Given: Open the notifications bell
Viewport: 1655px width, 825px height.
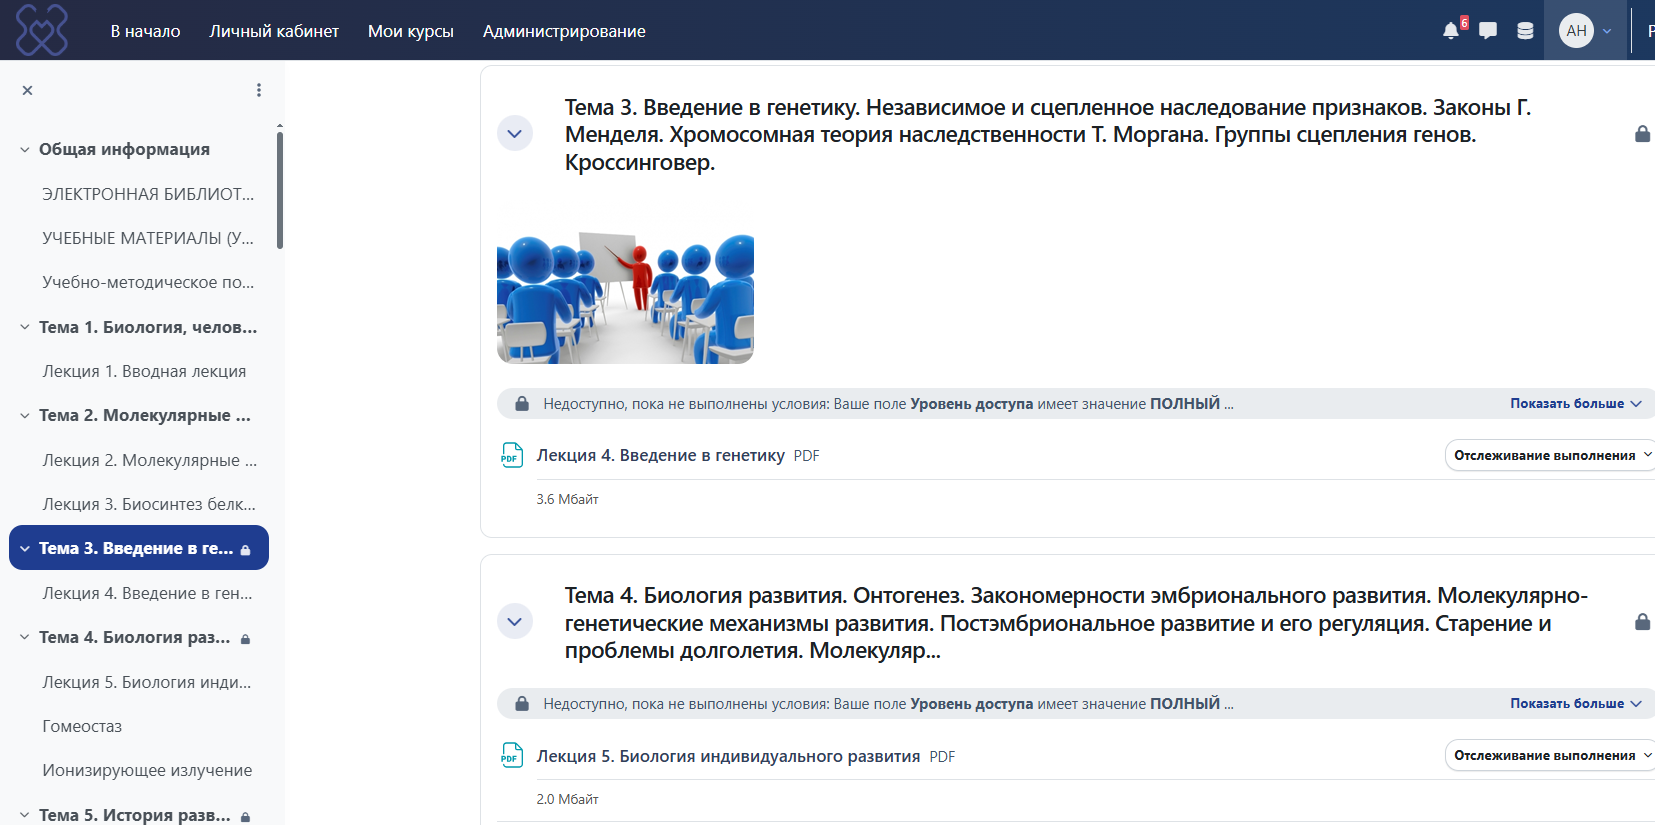Looking at the screenshot, I should click(x=1451, y=31).
